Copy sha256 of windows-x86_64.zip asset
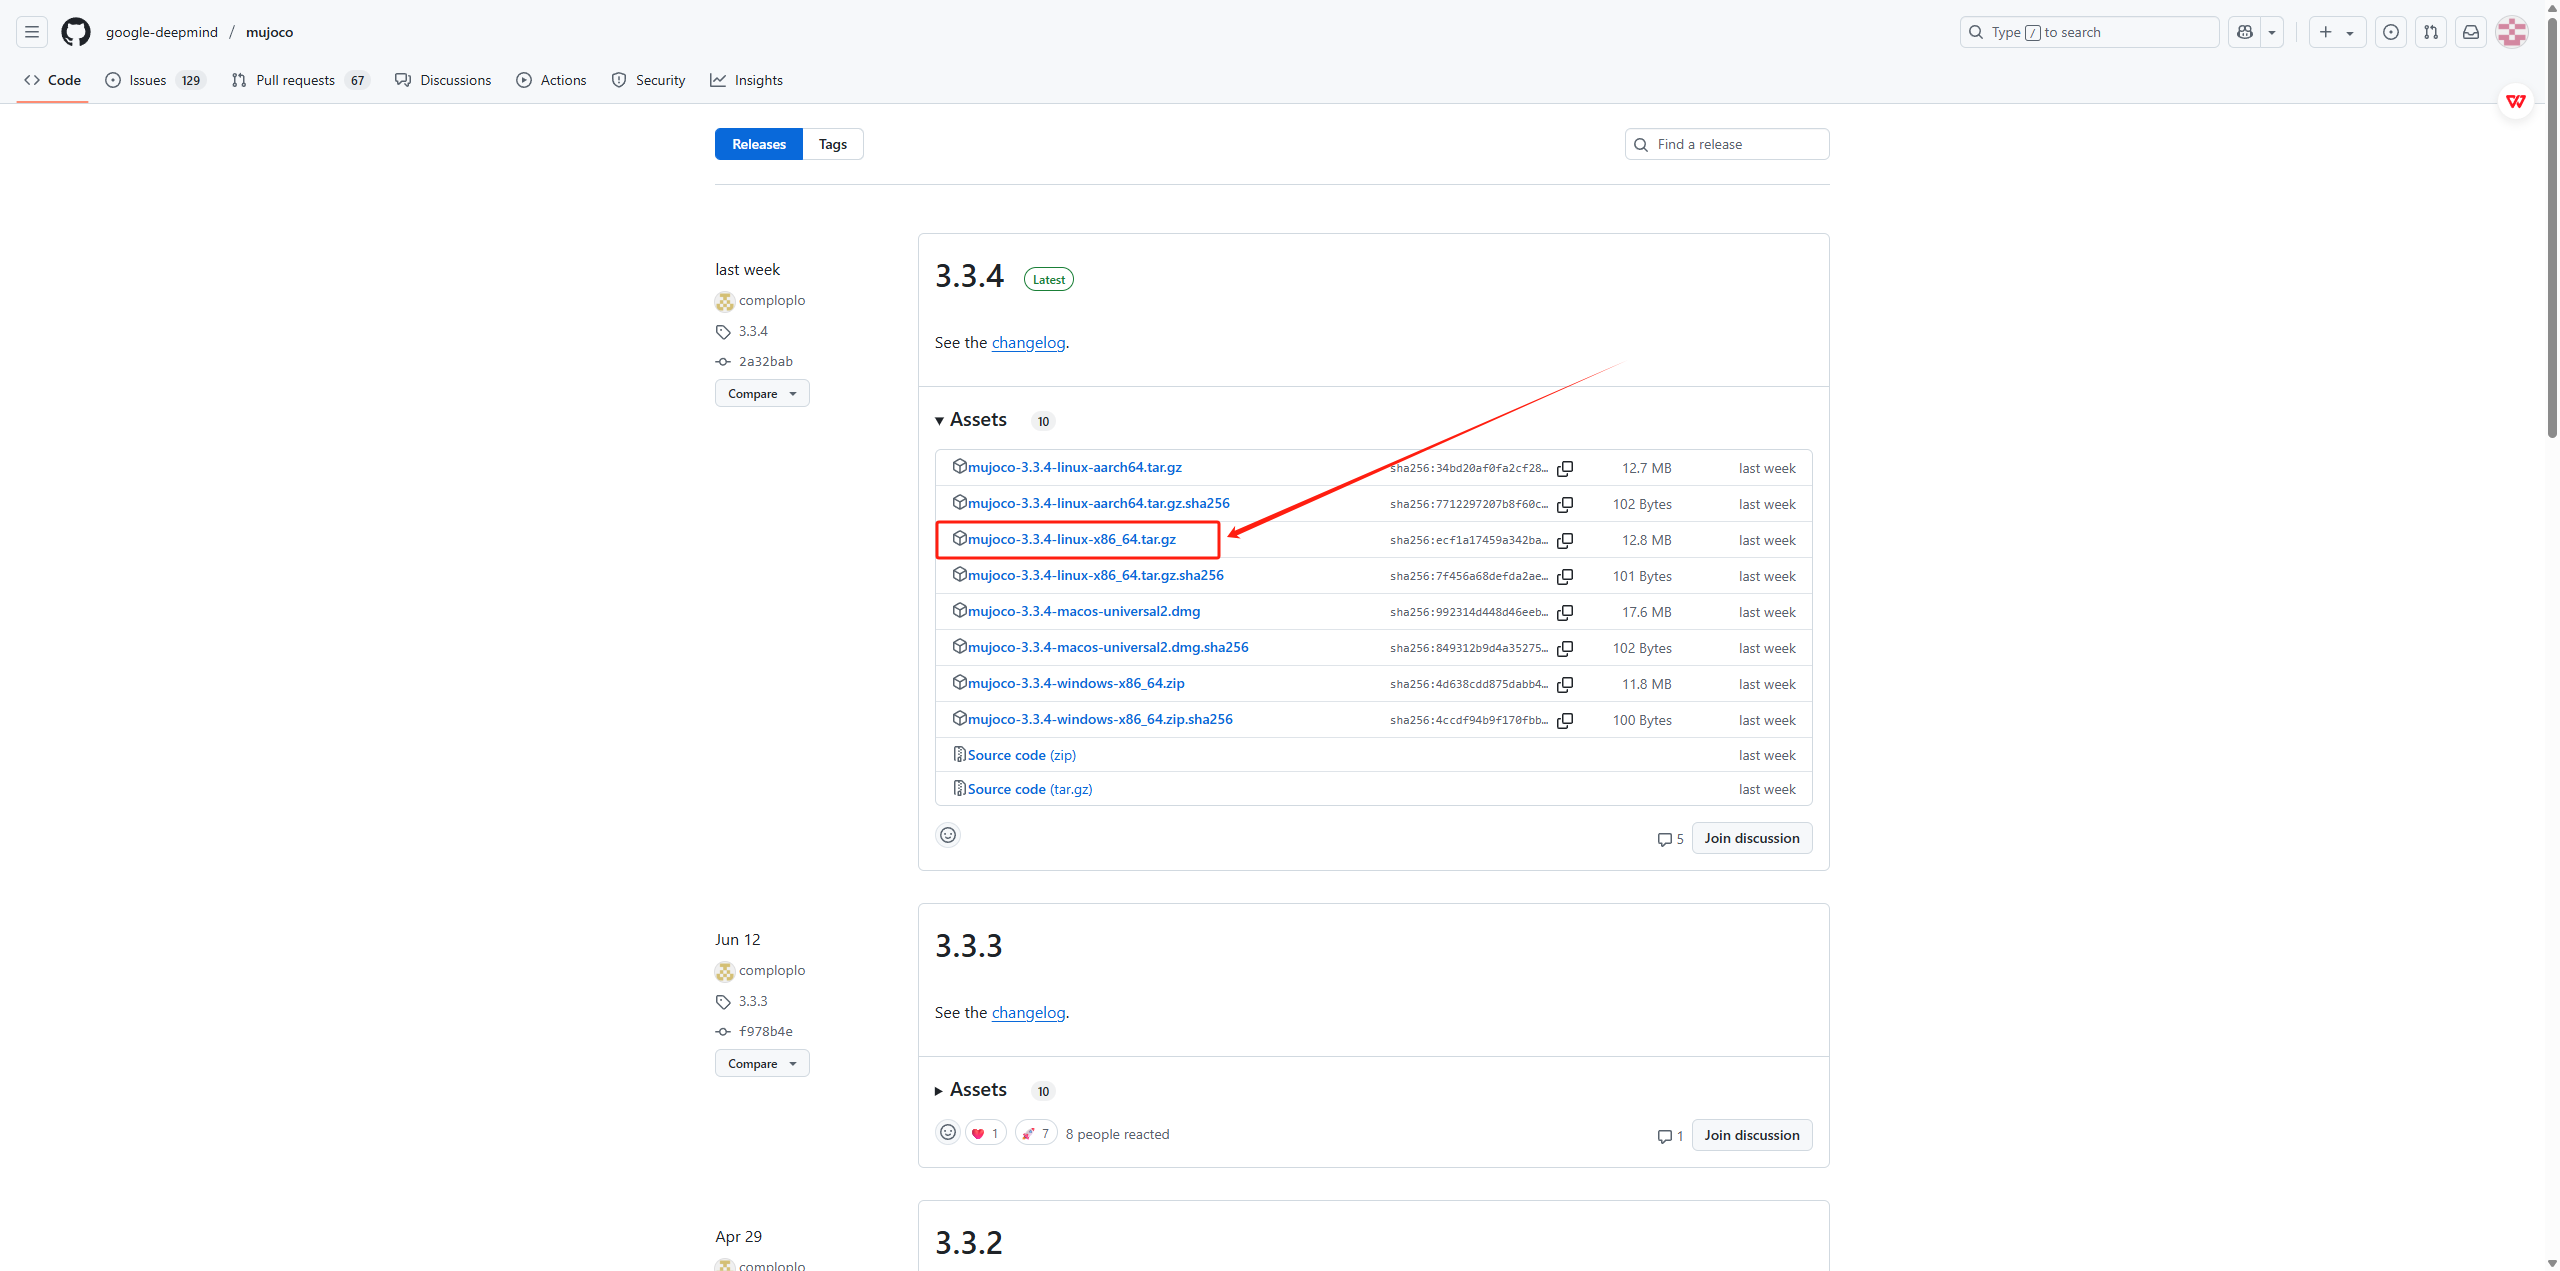Viewport: 2560px width, 1271px height. pos(1565,684)
